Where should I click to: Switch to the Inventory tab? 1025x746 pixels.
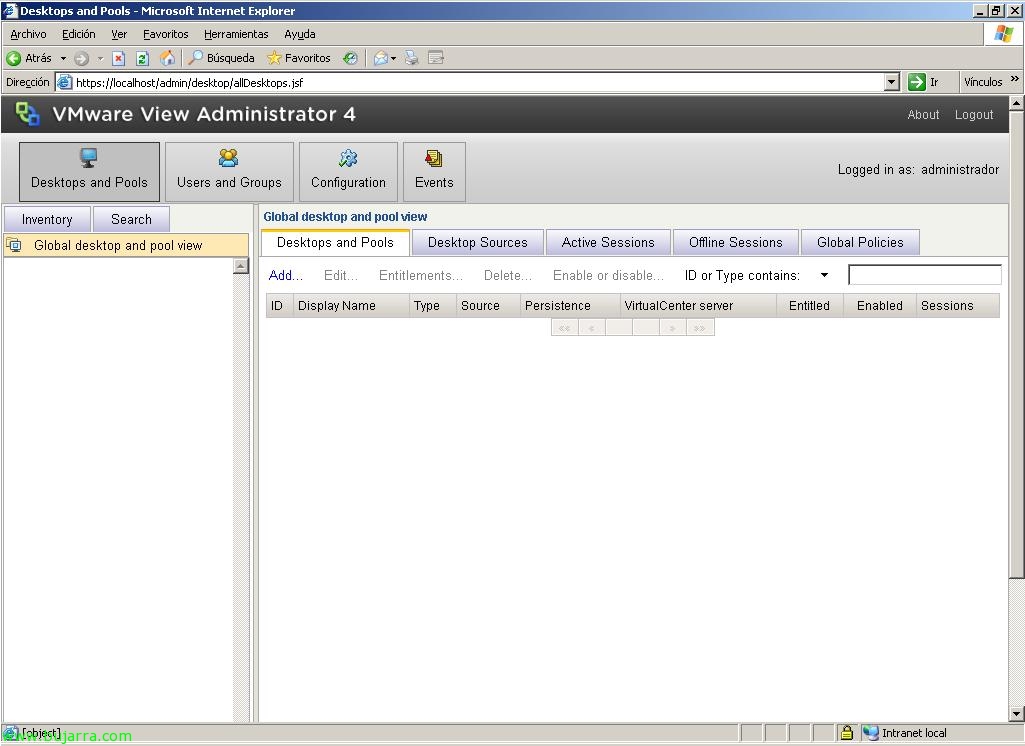[47, 219]
